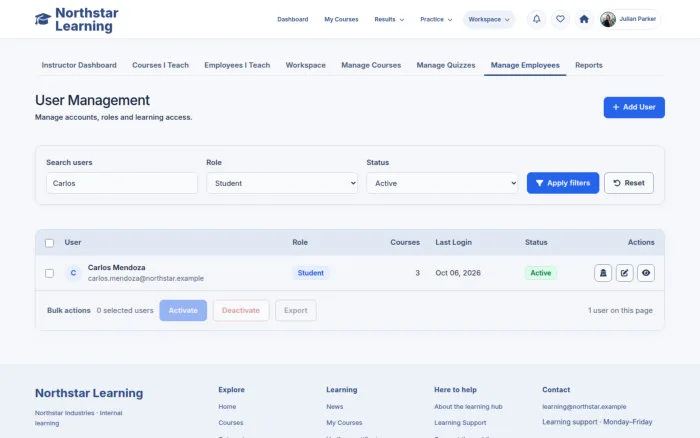Click the Last Login column header
This screenshot has width=700, height=438.
[x=454, y=242]
